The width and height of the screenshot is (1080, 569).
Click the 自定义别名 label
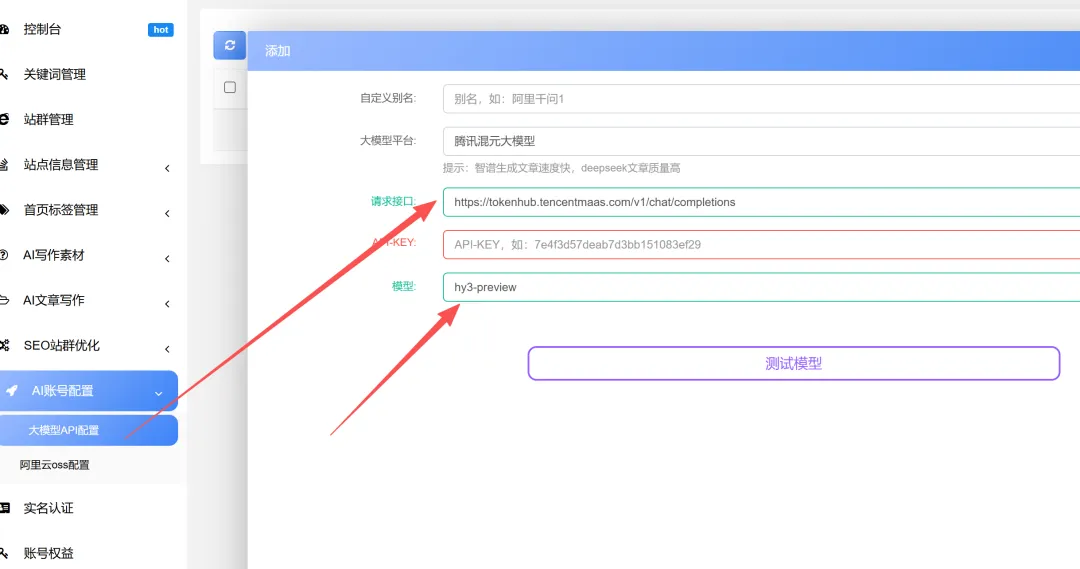[x=388, y=99]
